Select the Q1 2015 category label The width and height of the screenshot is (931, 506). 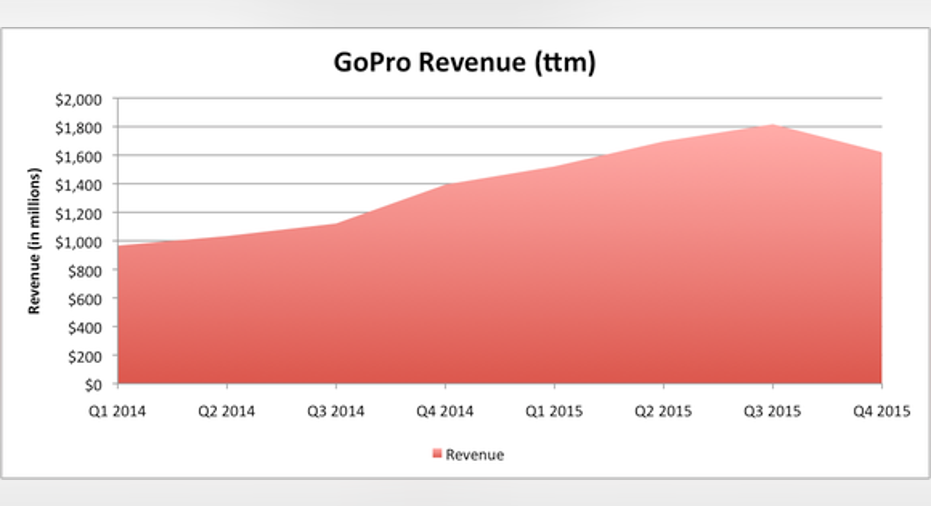555,411
